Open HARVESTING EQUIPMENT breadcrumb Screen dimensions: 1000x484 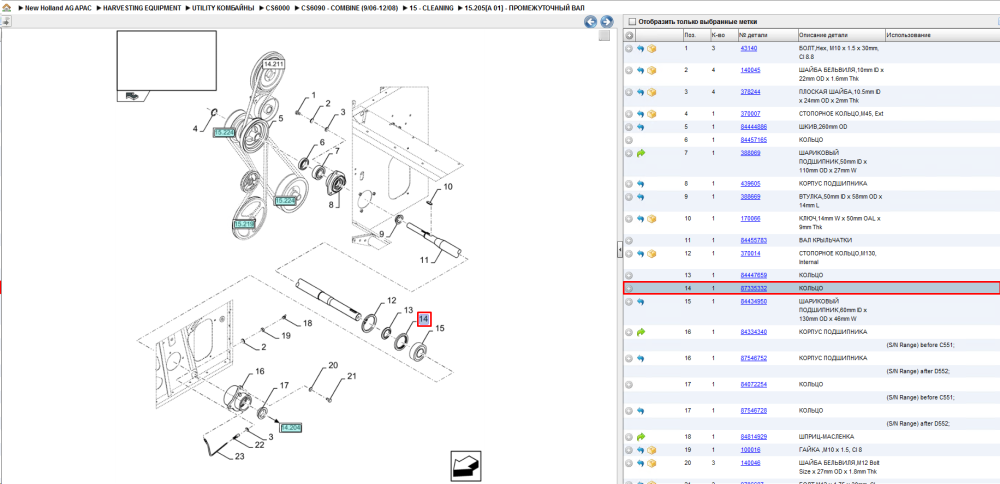pyautogui.click(x=142, y=8)
